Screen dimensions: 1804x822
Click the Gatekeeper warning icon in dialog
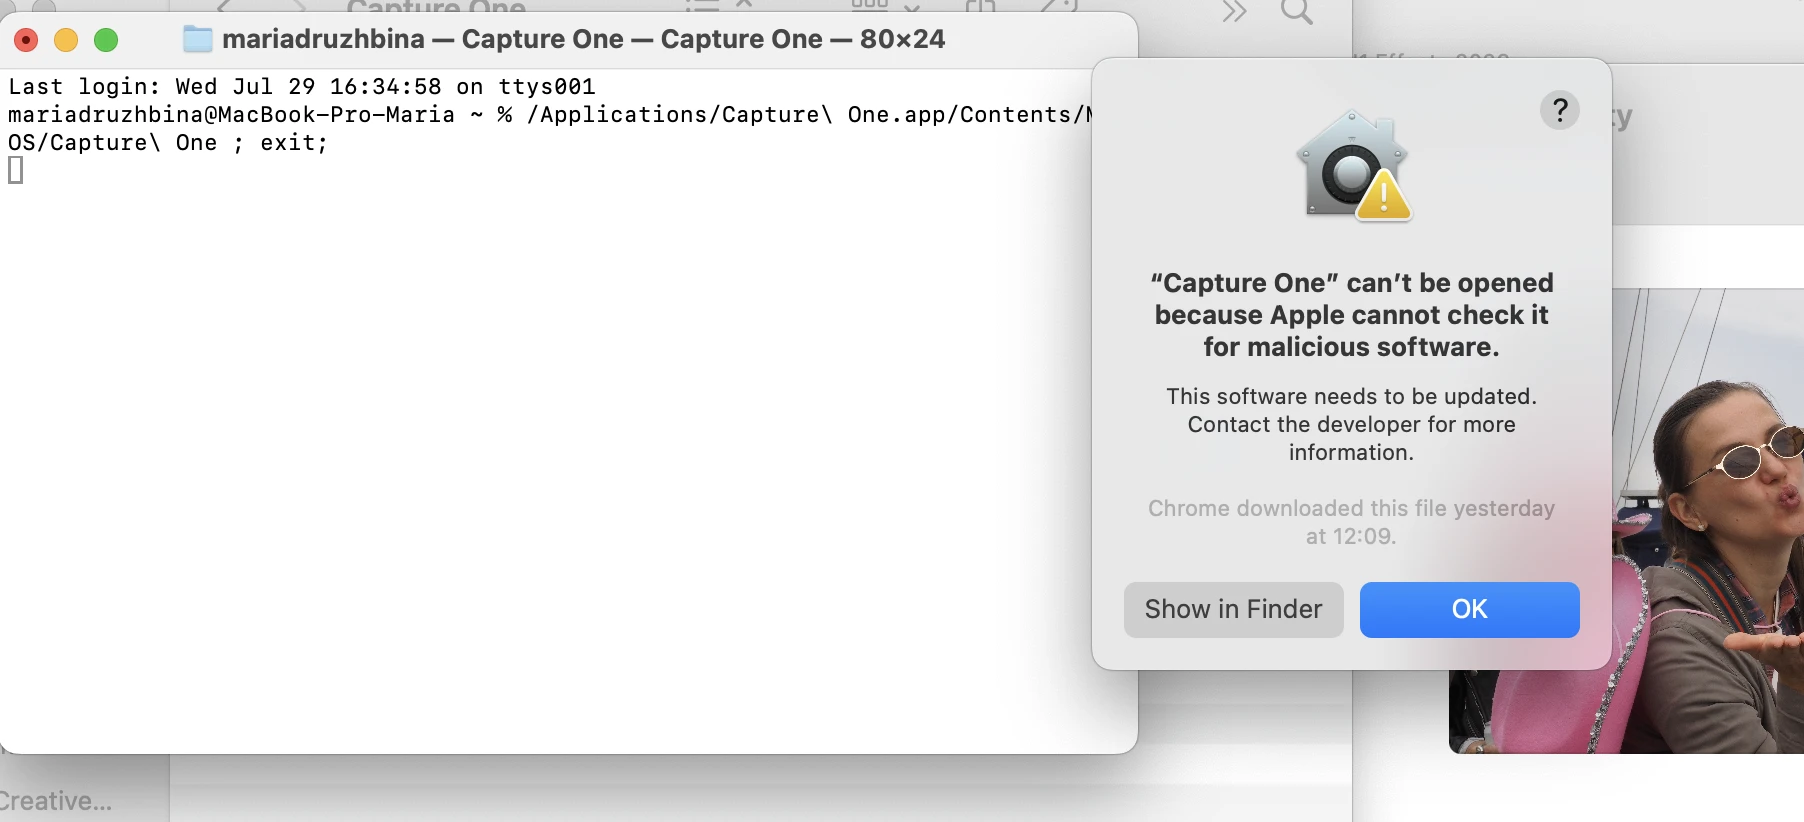tap(1353, 166)
